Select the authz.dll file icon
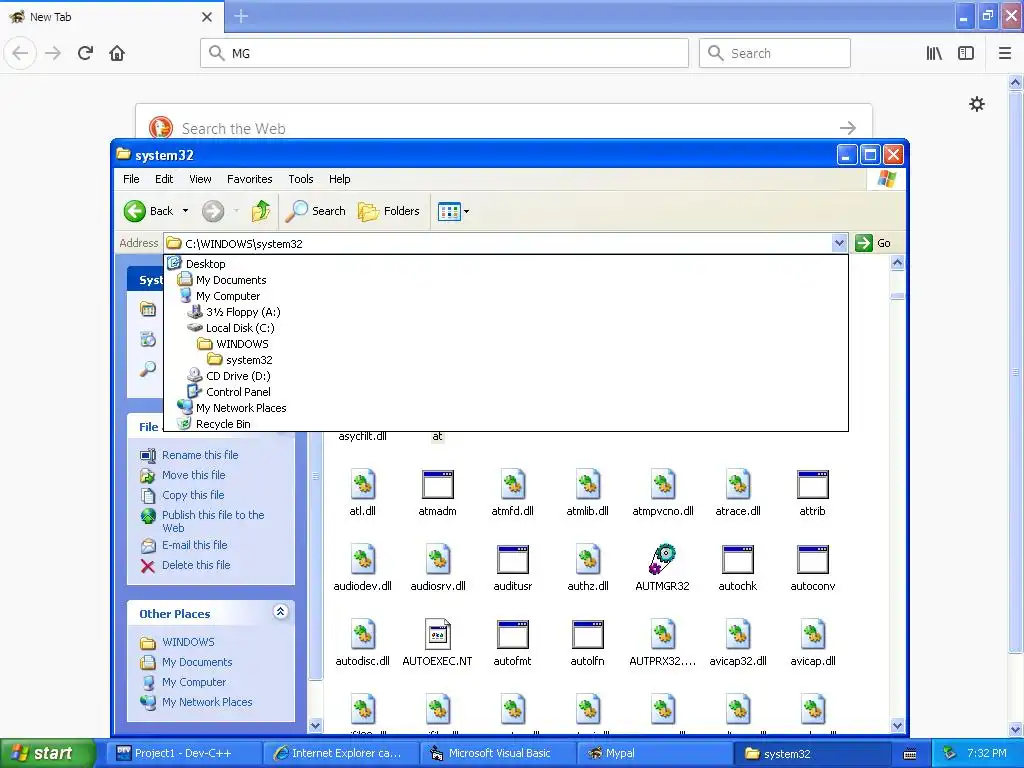Image resolution: width=1024 pixels, height=768 pixels. 588,560
